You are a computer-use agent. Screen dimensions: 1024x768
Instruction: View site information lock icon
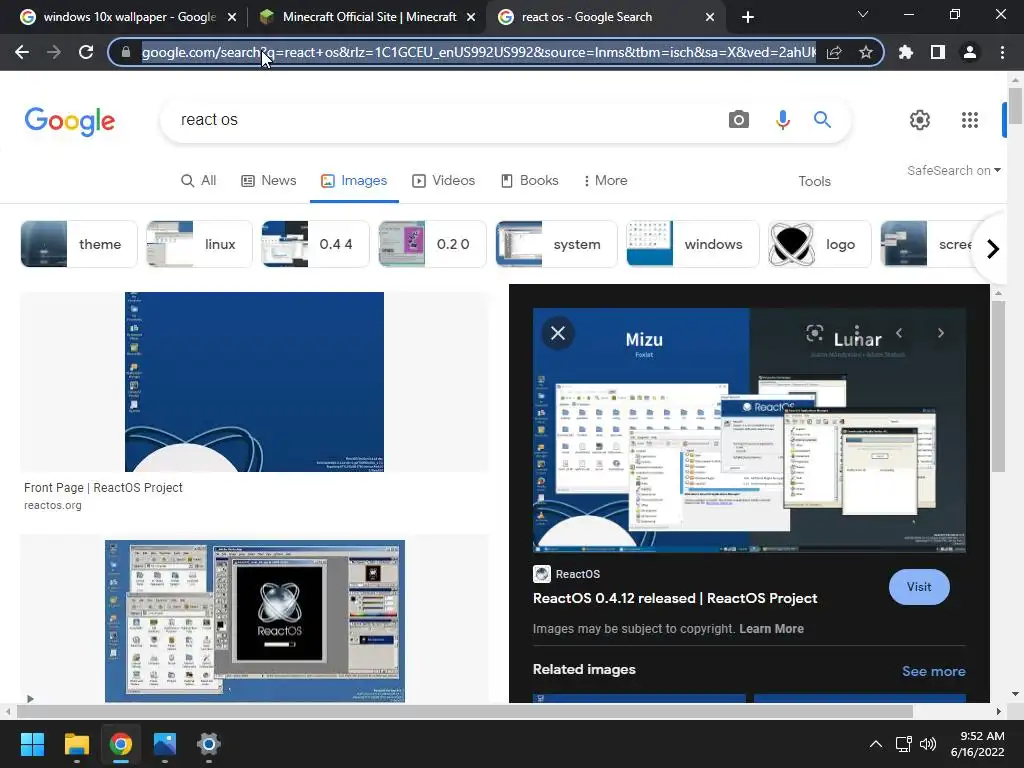126,52
